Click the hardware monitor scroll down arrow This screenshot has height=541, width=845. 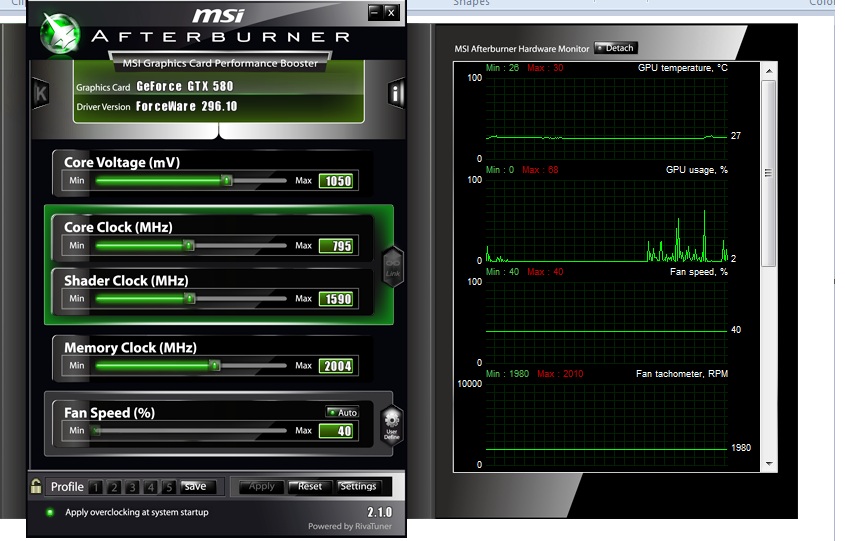(769, 464)
